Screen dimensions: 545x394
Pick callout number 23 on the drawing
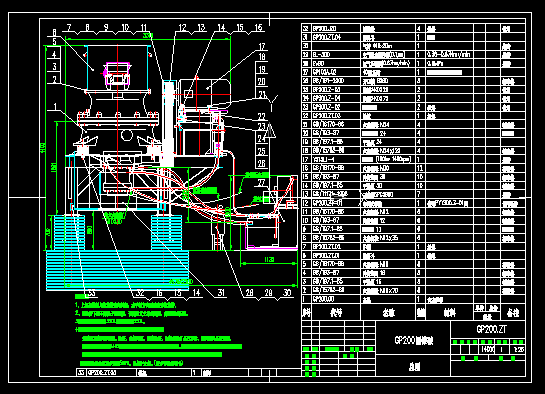262,126
